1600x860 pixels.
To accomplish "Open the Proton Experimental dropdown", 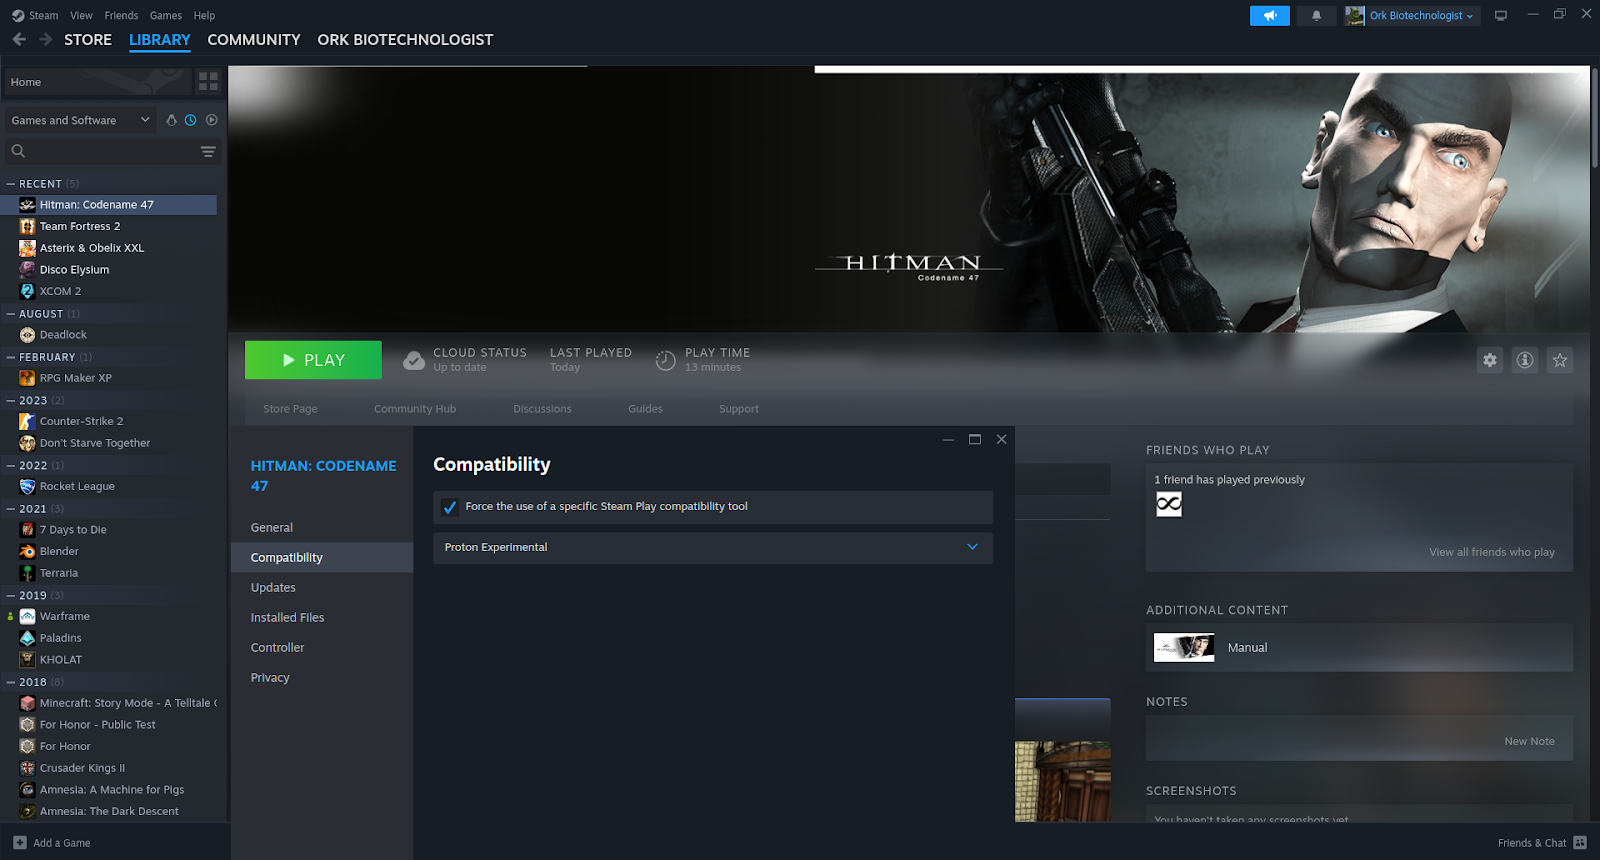I will [x=713, y=547].
